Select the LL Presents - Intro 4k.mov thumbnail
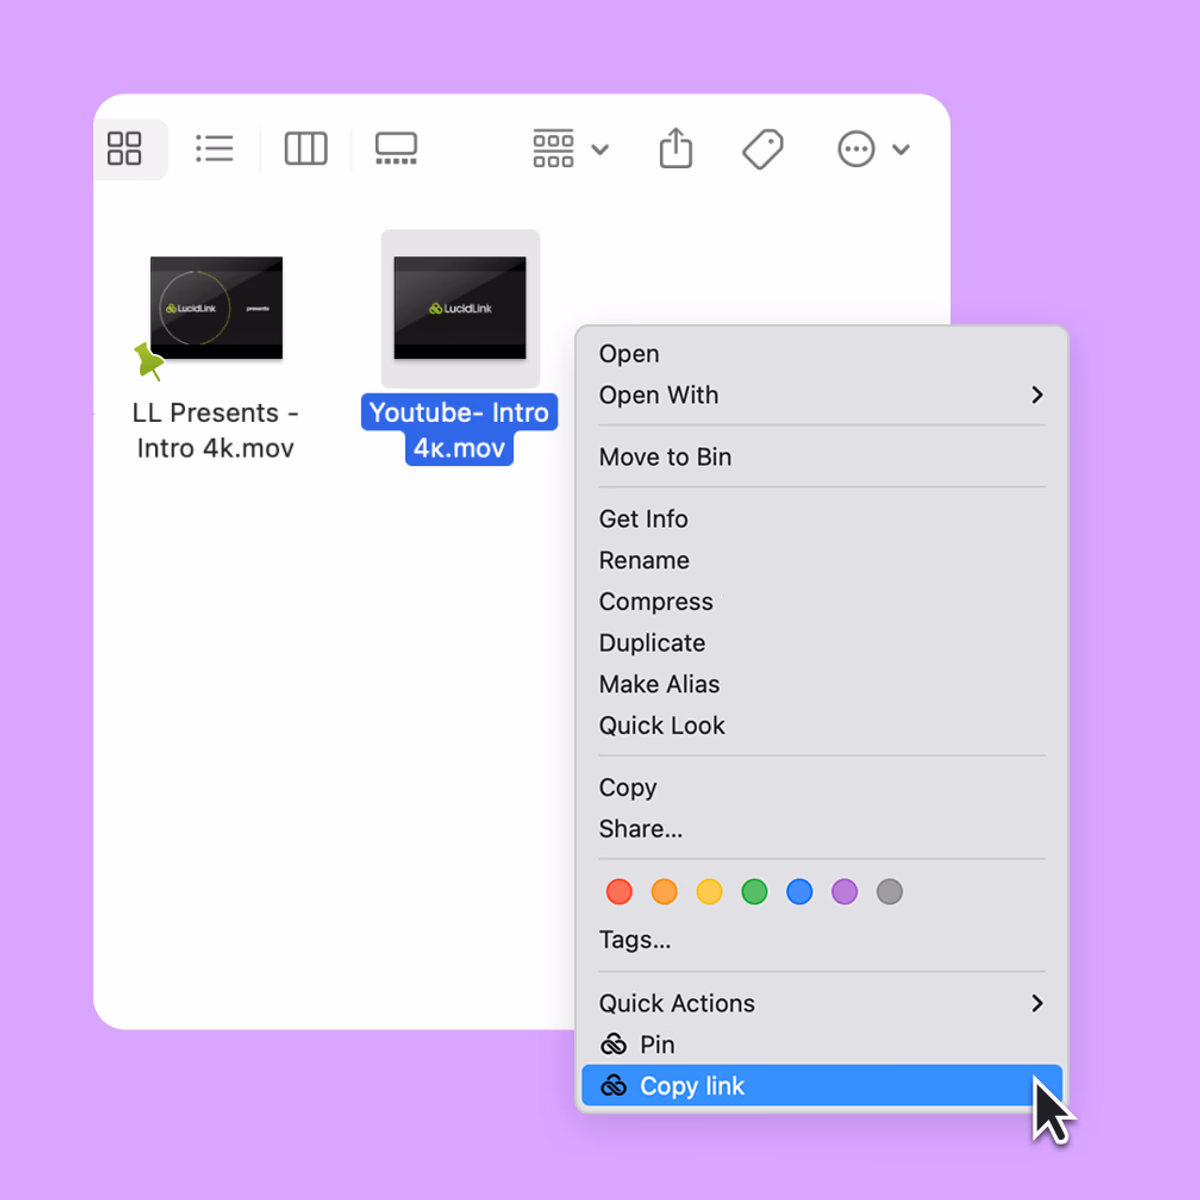The width and height of the screenshot is (1200, 1200). (215, 306)
